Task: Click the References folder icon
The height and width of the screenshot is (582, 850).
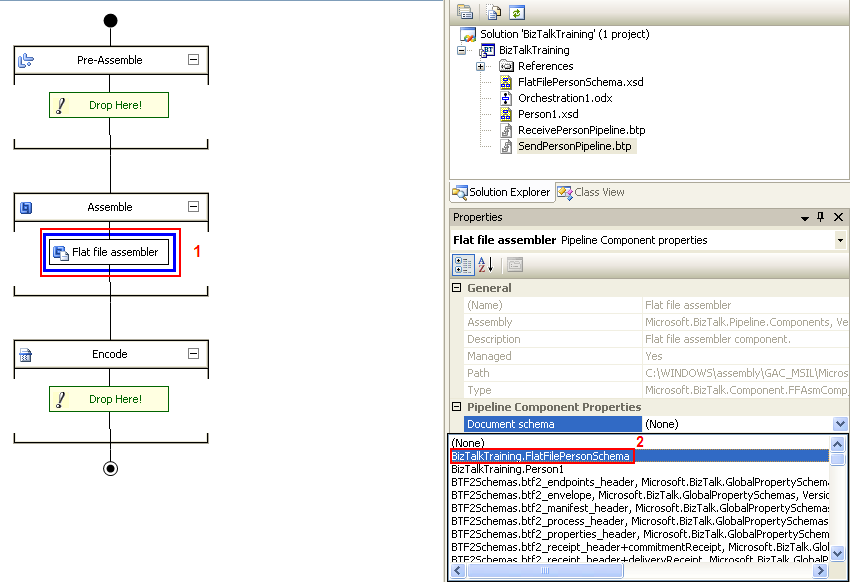Action: pyautogui.click(x=506, y=66)
